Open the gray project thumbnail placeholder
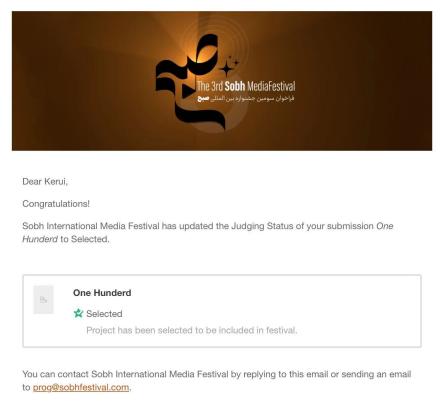The width and height of the screenshot is (446, 412). 43,299
